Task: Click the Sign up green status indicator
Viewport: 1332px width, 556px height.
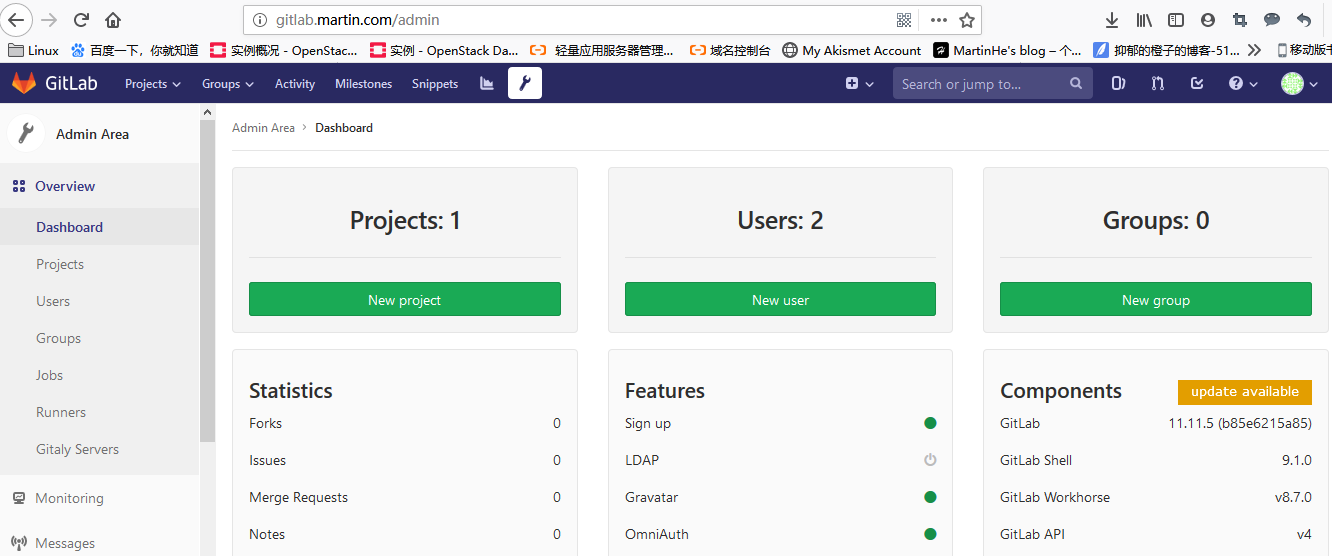Action: tap(930, 423)
